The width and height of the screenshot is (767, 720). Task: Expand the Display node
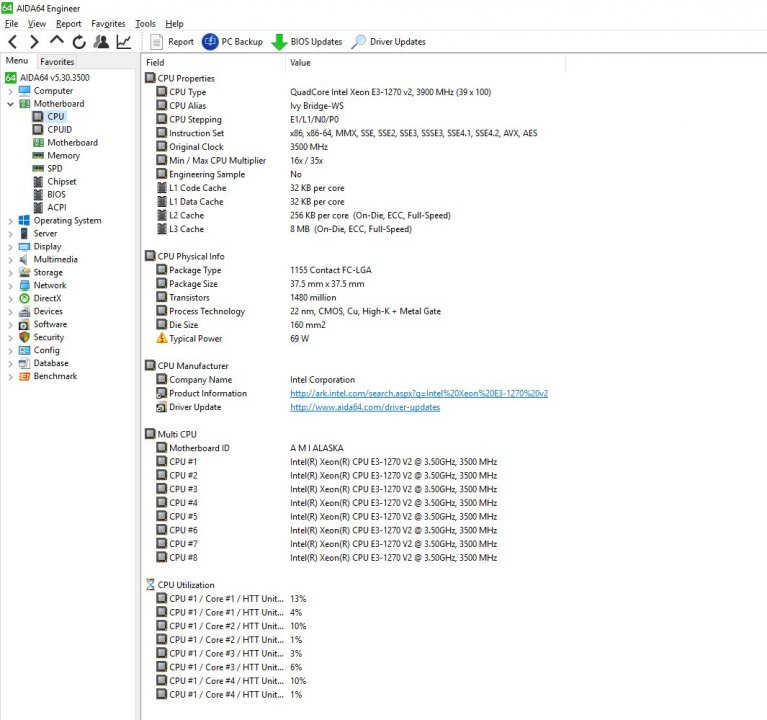coord(10,247)
